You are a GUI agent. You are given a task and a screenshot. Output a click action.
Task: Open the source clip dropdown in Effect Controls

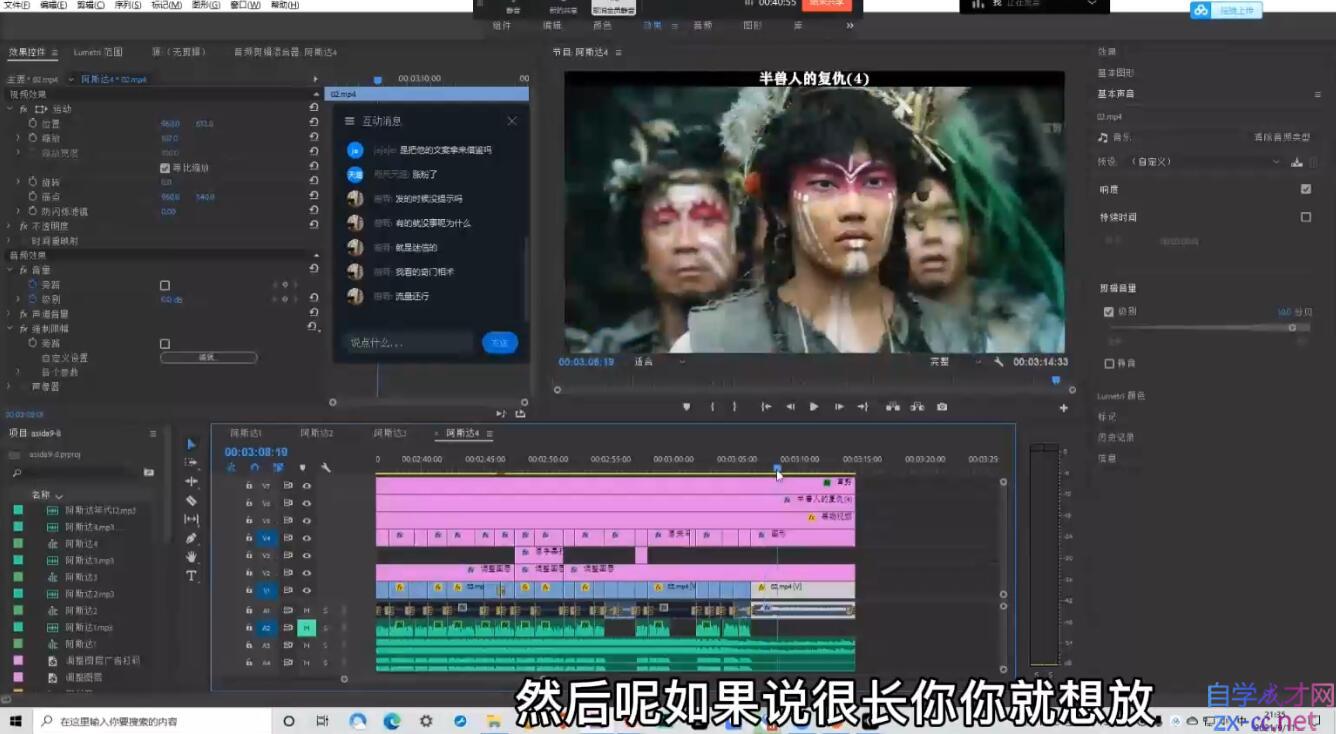click(x=71, y=79)
